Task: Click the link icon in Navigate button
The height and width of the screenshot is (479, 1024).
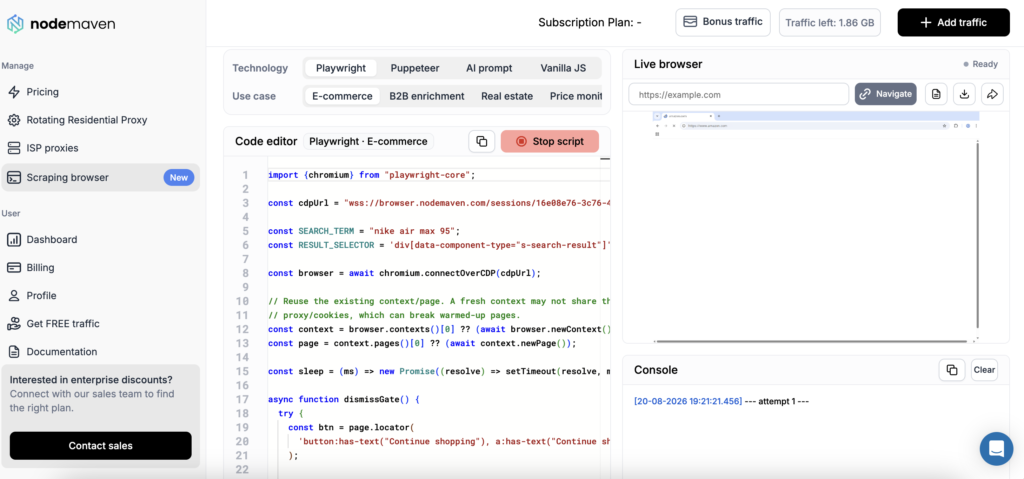Action: pos(865,94)
